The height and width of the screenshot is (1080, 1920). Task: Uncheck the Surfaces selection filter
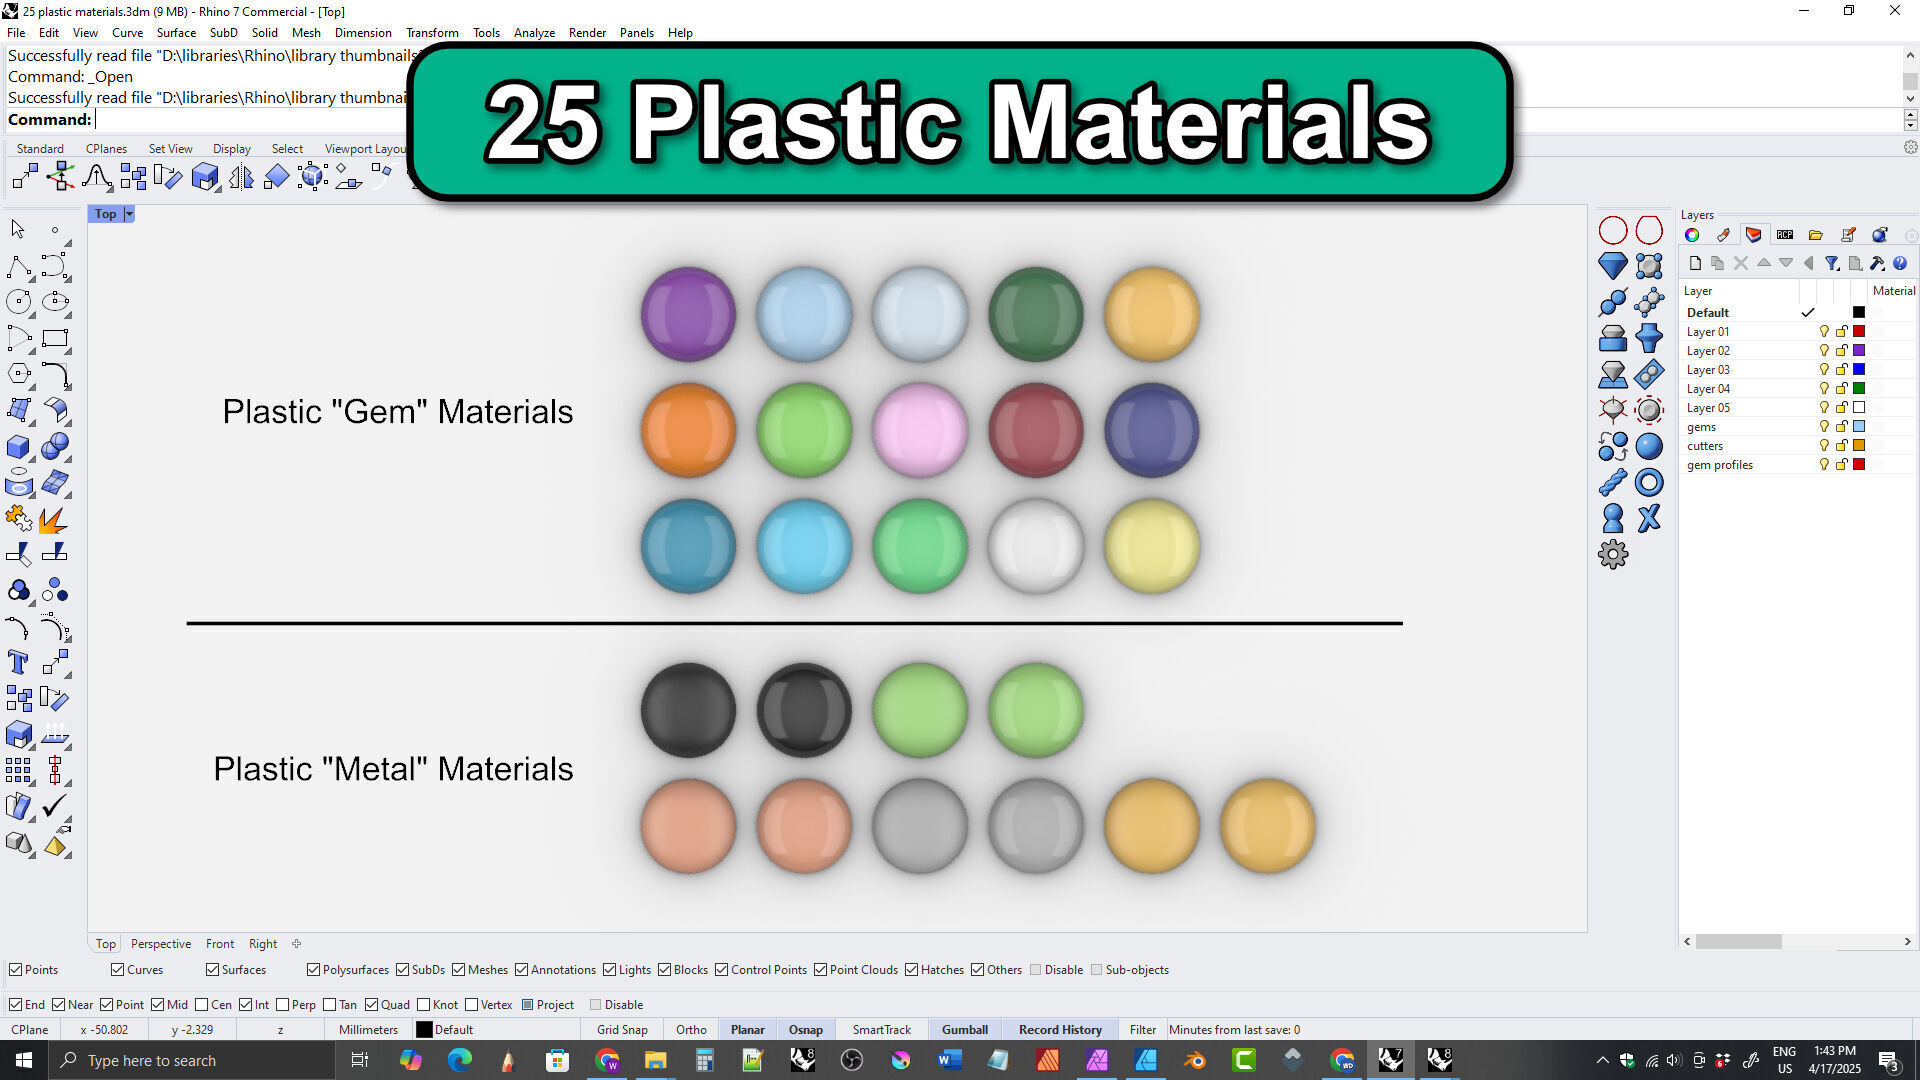point(212,970)
